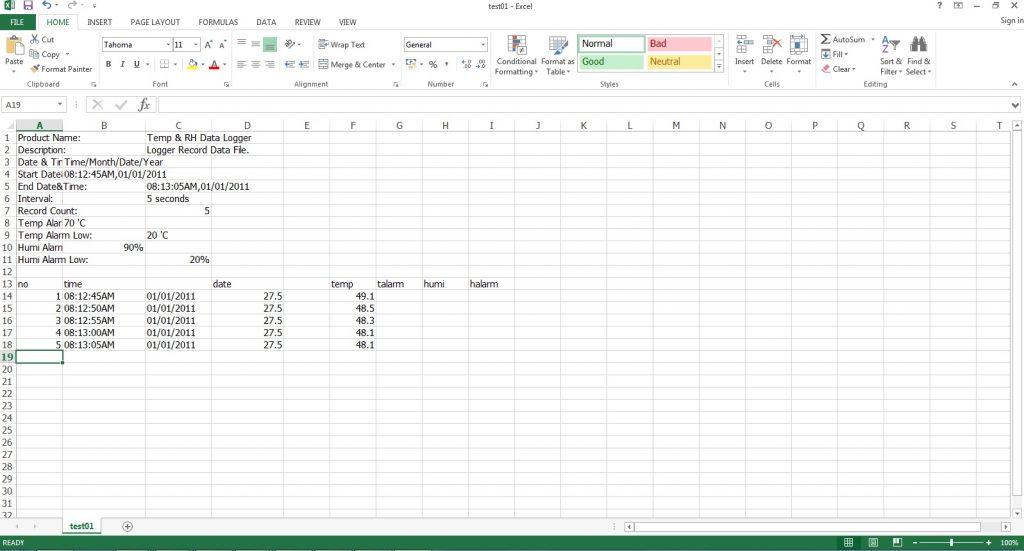The height and width of the screenshot is (551, 1024).
Task: Switch to the FORMULAS tab
Action: [x=218, y=21]
